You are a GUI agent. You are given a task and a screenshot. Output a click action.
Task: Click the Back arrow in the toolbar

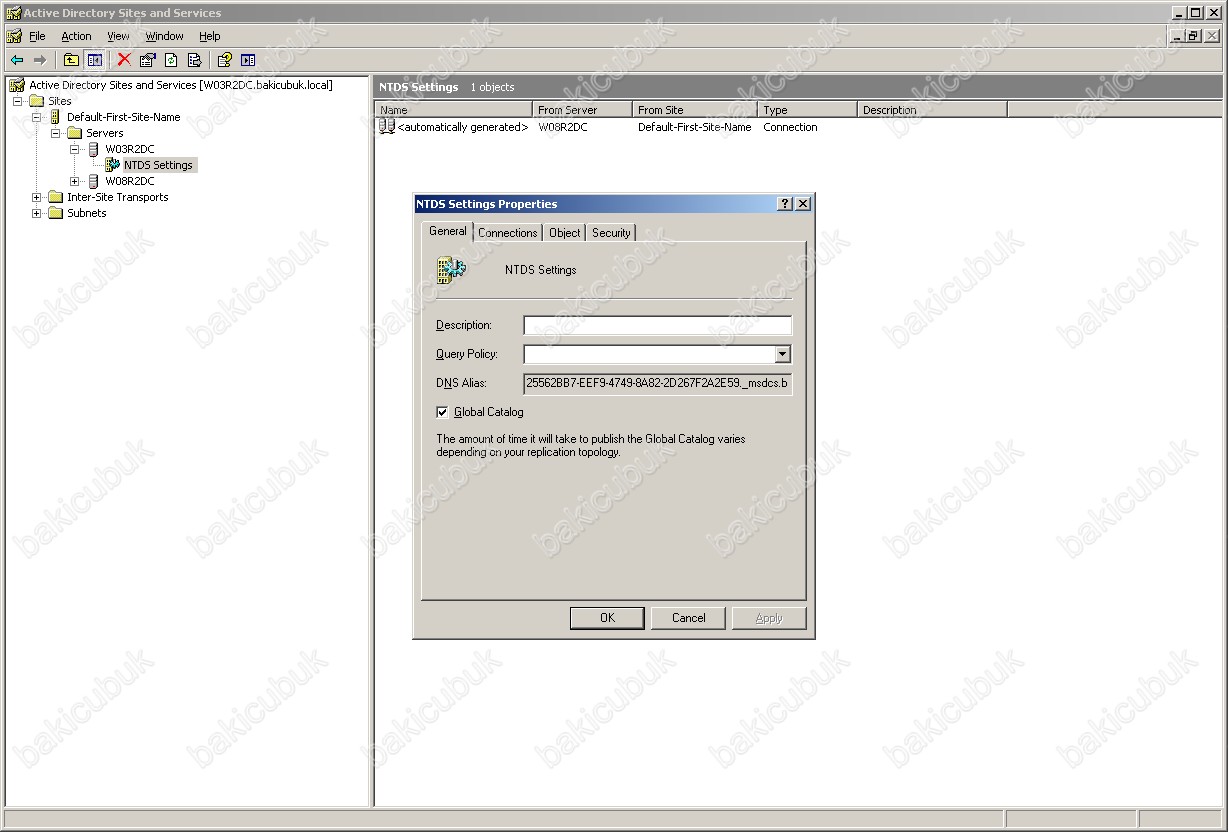[17, 60]
